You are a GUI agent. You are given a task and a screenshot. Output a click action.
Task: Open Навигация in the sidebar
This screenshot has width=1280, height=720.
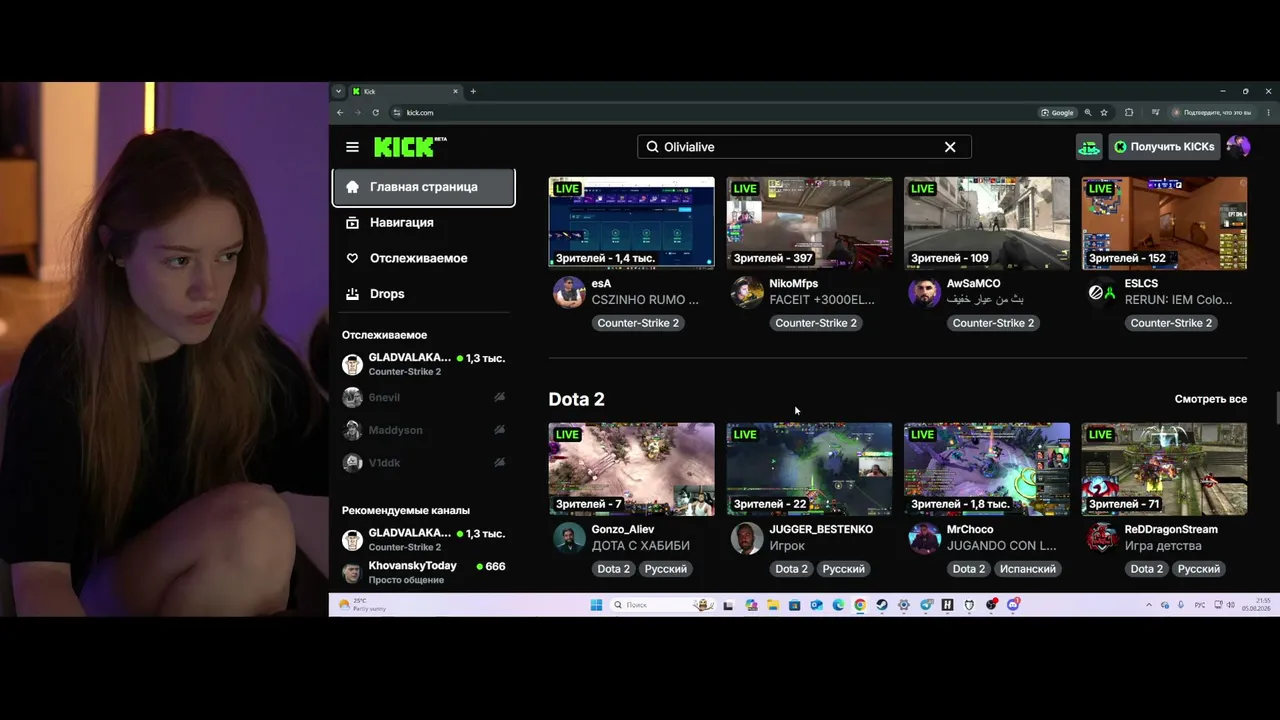(423, 222)
